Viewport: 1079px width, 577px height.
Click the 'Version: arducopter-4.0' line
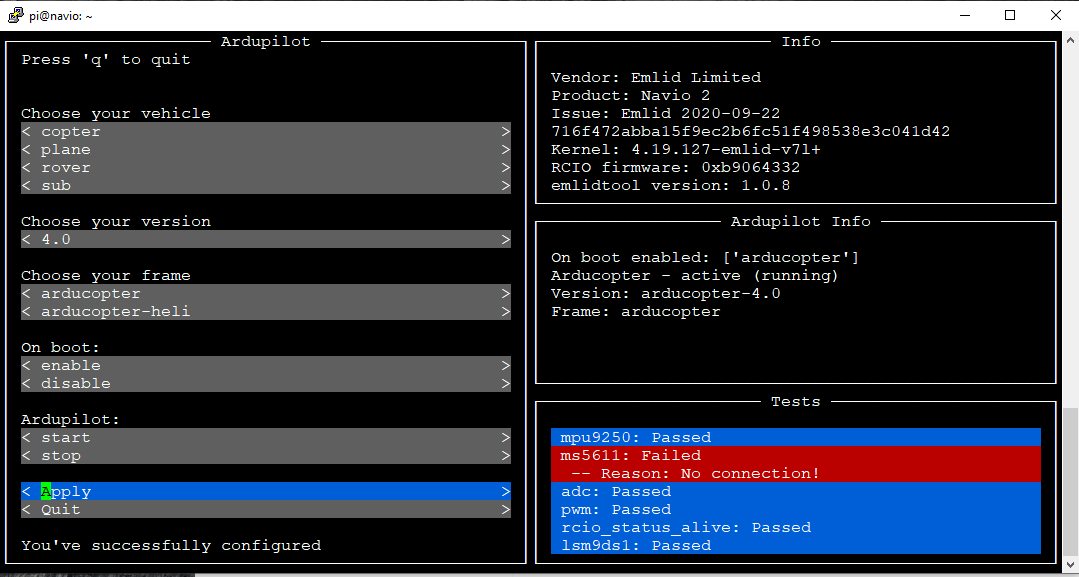(x=665, y=293)
